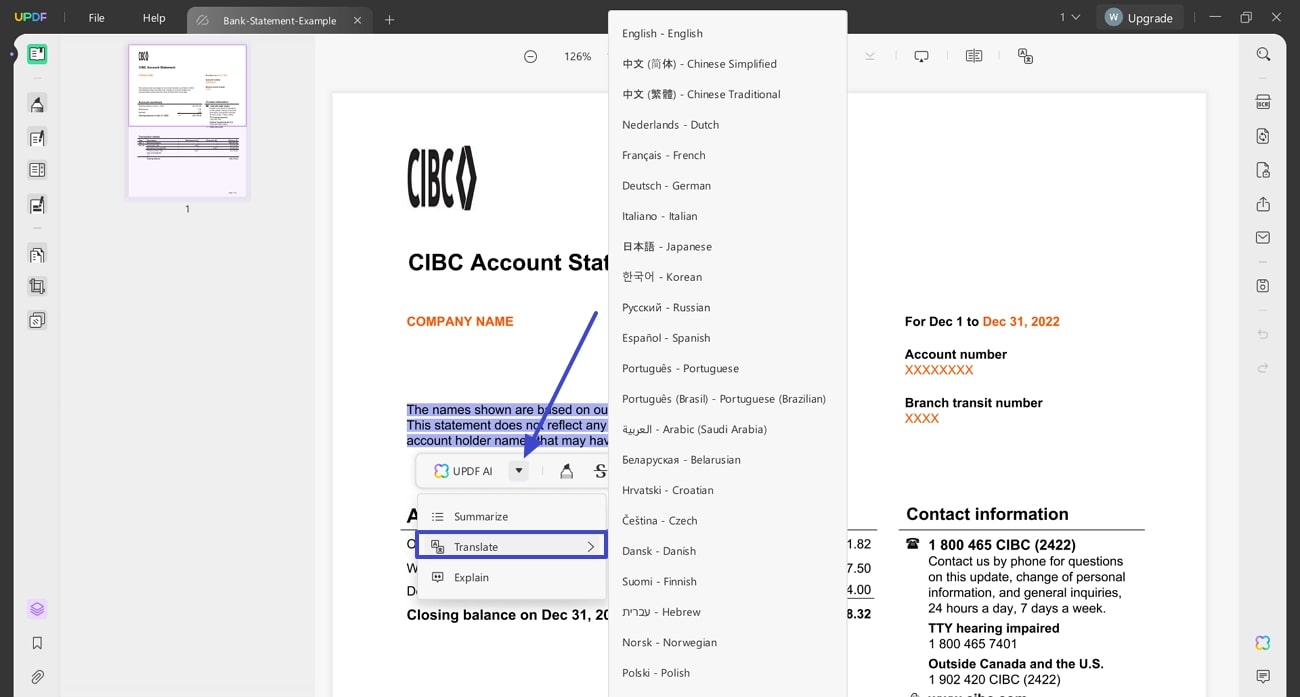Open search in the right sidebar
Viewport: 1300px width, 697px height.
(1263, 54)
